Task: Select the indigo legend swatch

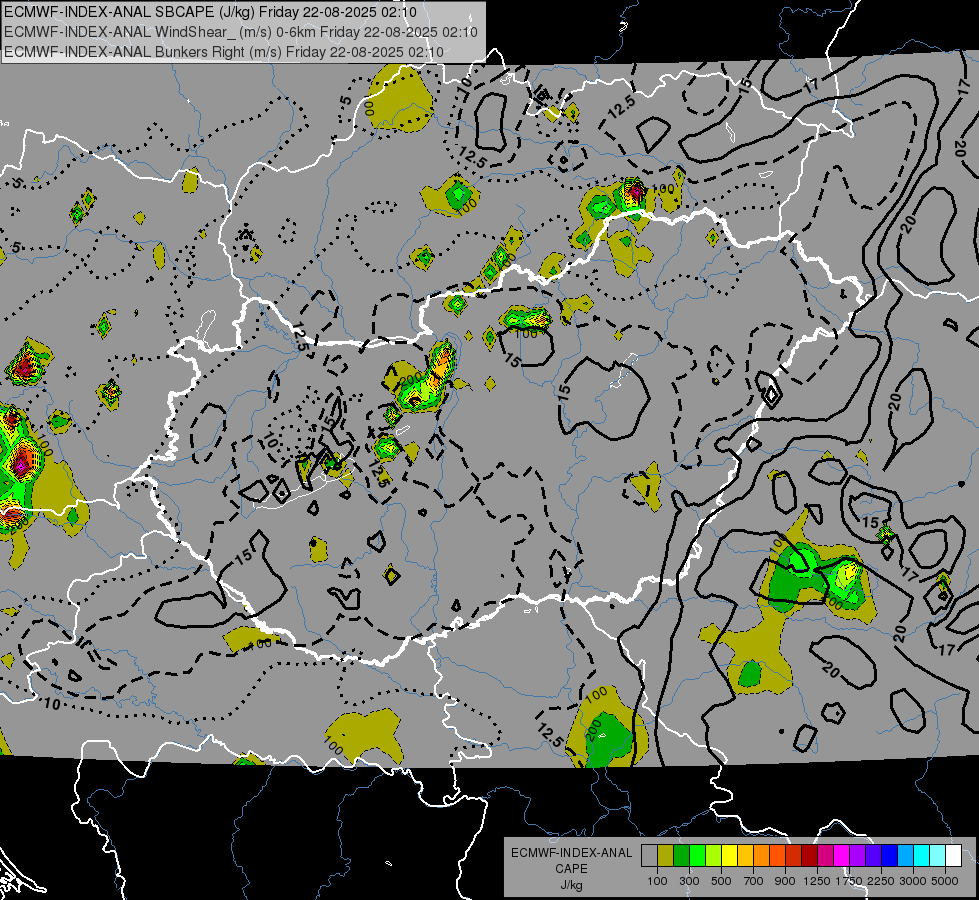Action: [873, 856]
